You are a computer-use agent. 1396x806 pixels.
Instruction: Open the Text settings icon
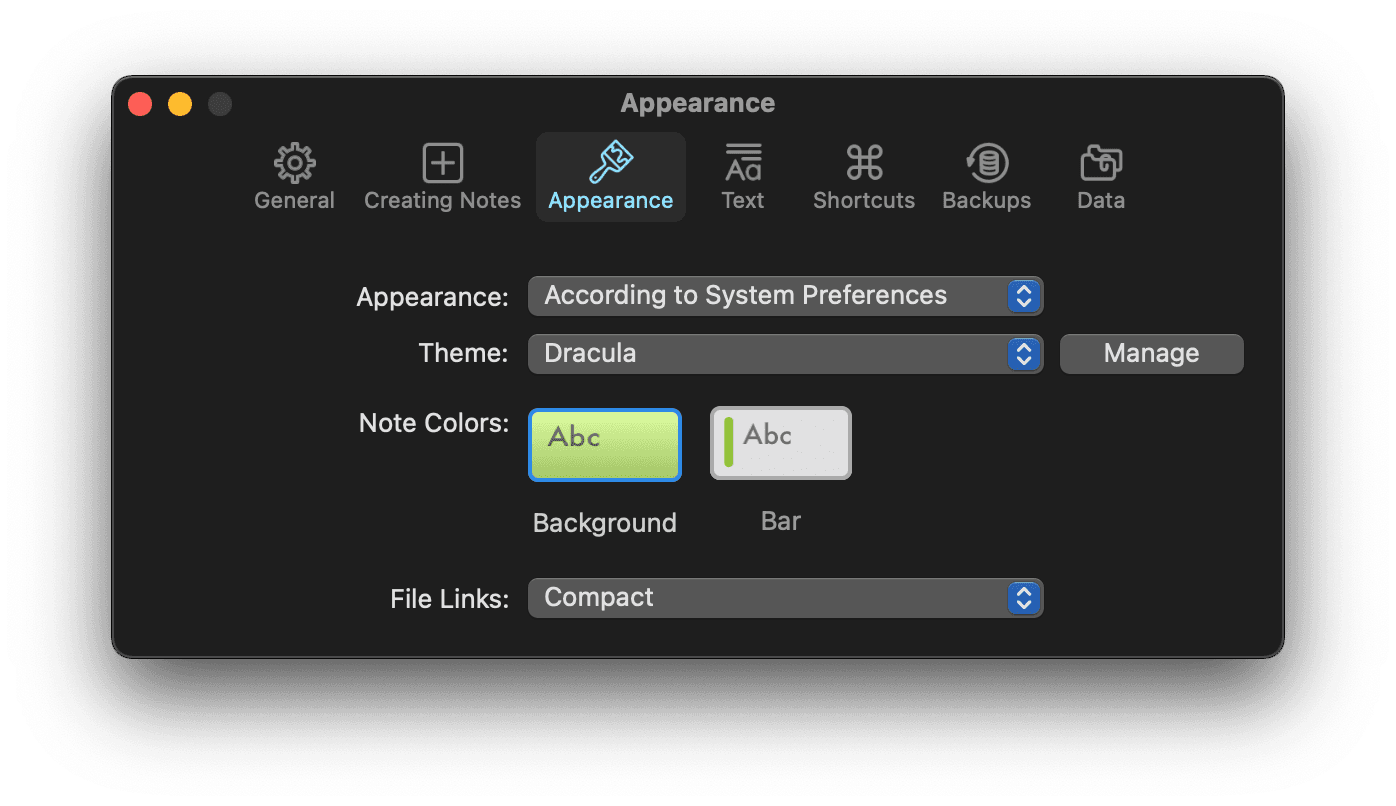[742, 162]
